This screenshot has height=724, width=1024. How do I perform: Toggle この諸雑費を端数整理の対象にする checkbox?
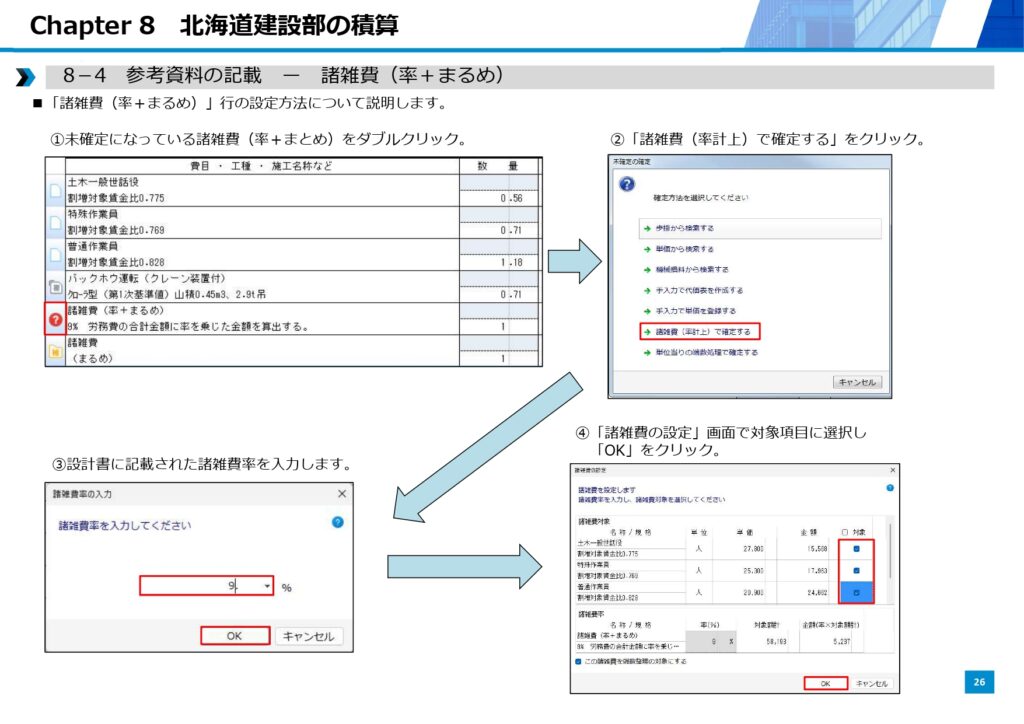point(578,661)
